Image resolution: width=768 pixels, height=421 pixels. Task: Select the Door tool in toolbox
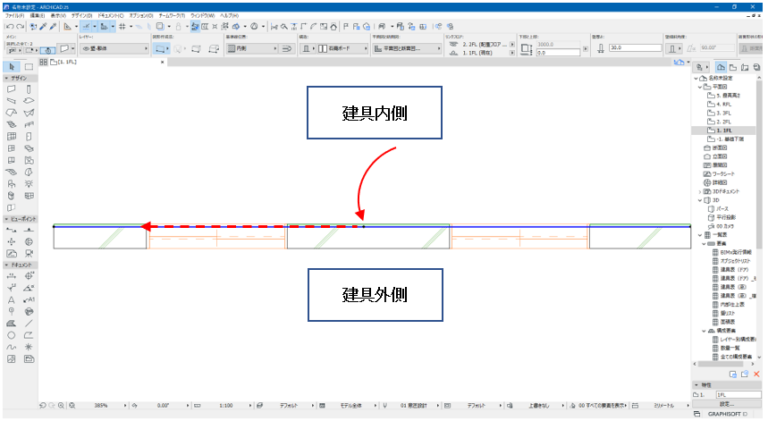point(29,137)
